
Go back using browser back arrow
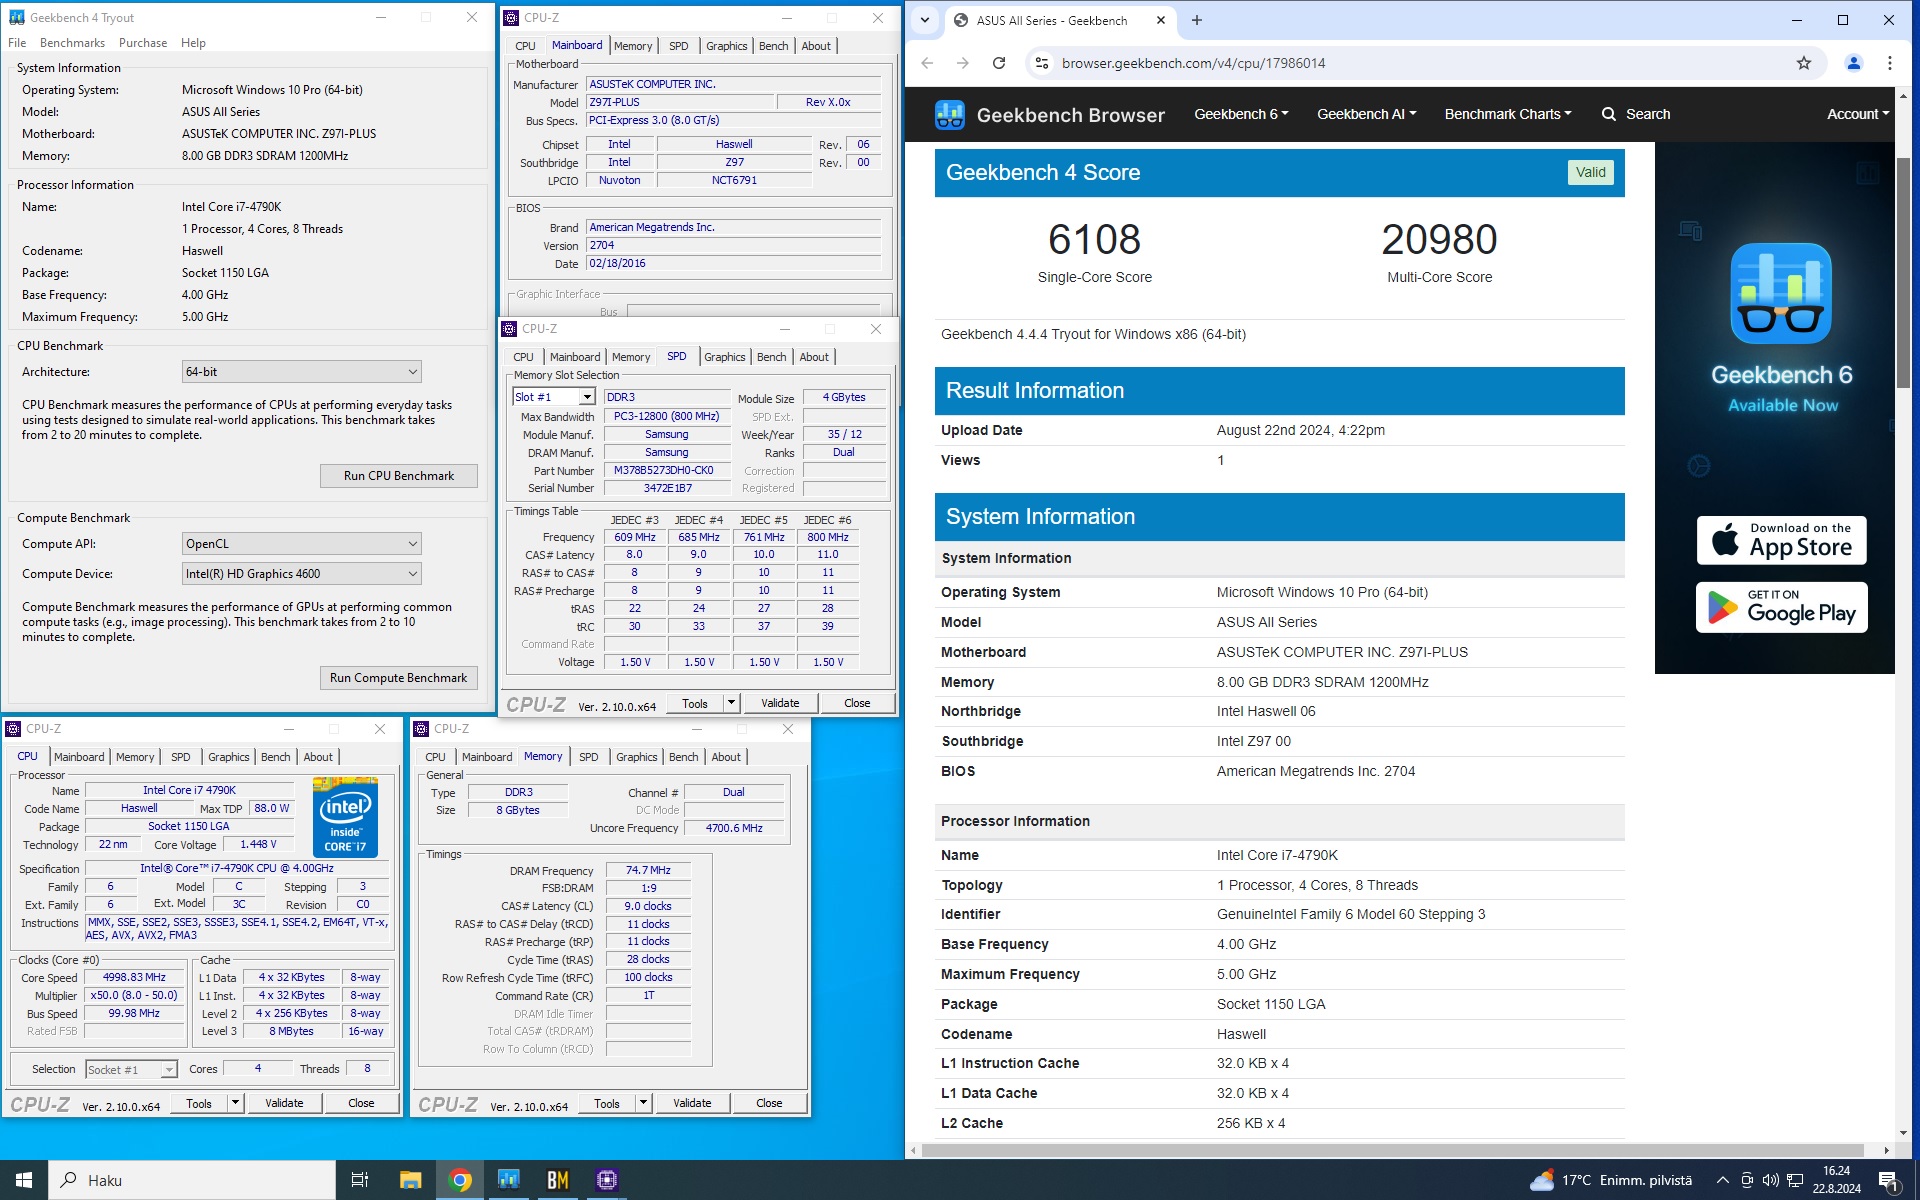click(x=927, y=63)
